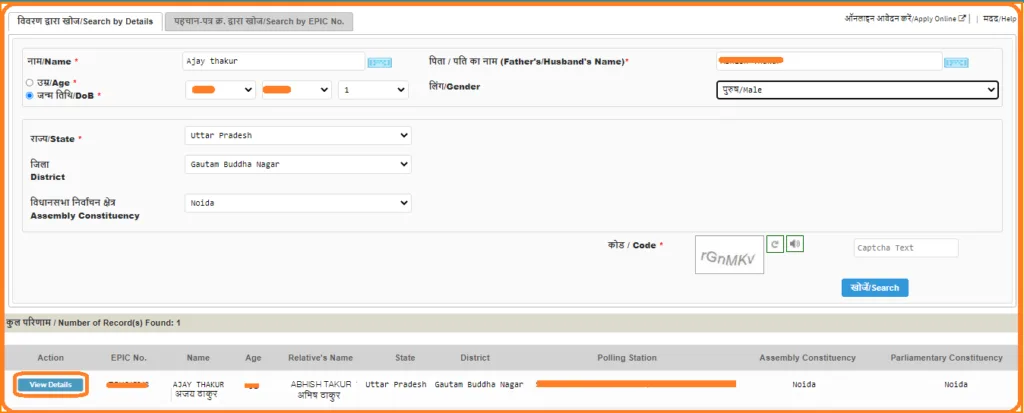Open the State dropdown showing Uttar Pradesh

click(x=298, y=135)
